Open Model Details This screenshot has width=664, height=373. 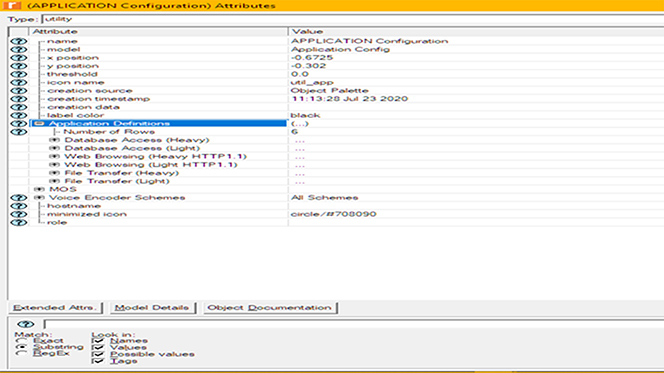click(152, 308)
